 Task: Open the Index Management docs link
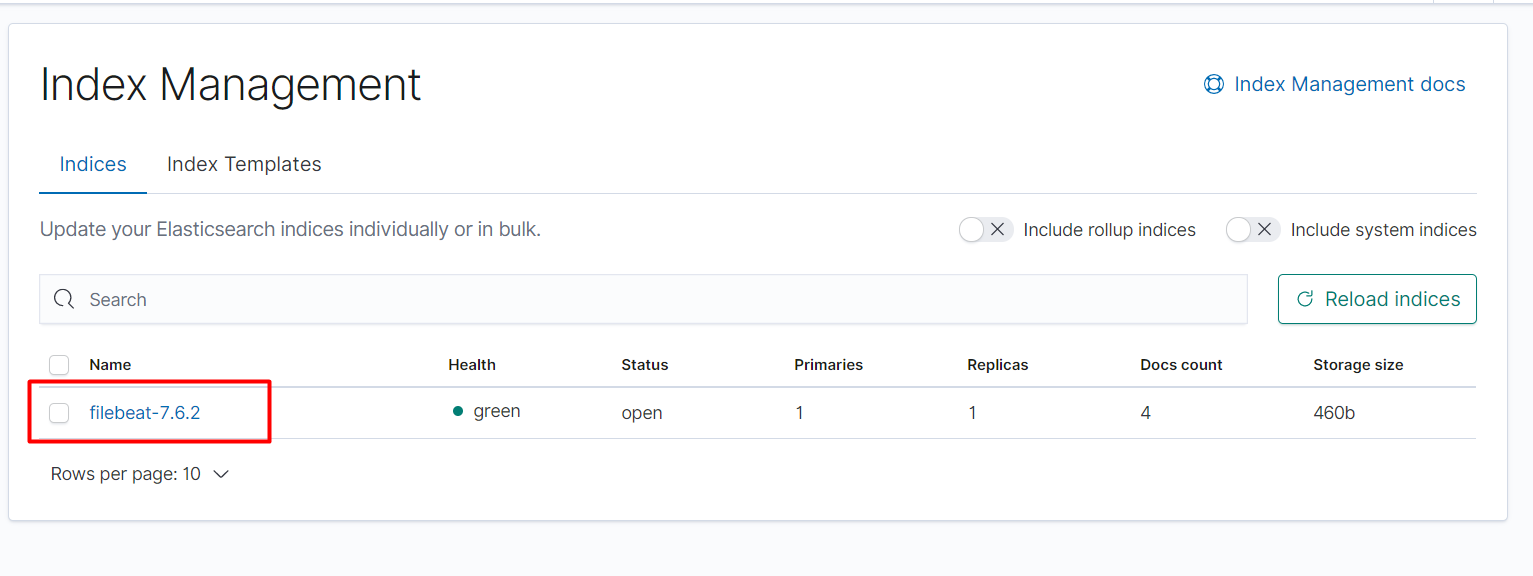click(x=1349, y=85)
